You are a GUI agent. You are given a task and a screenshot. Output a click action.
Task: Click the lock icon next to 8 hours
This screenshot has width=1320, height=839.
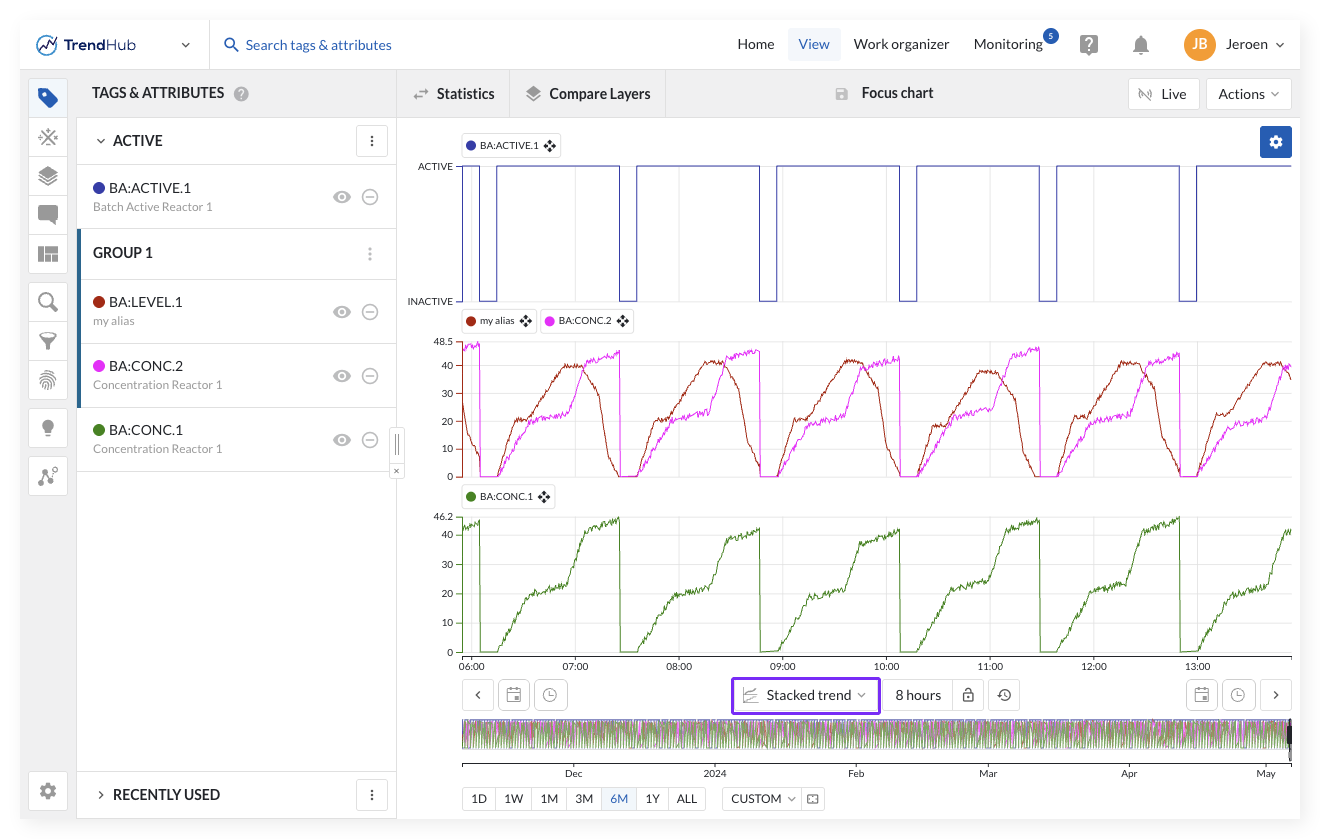tap(967, 695)
